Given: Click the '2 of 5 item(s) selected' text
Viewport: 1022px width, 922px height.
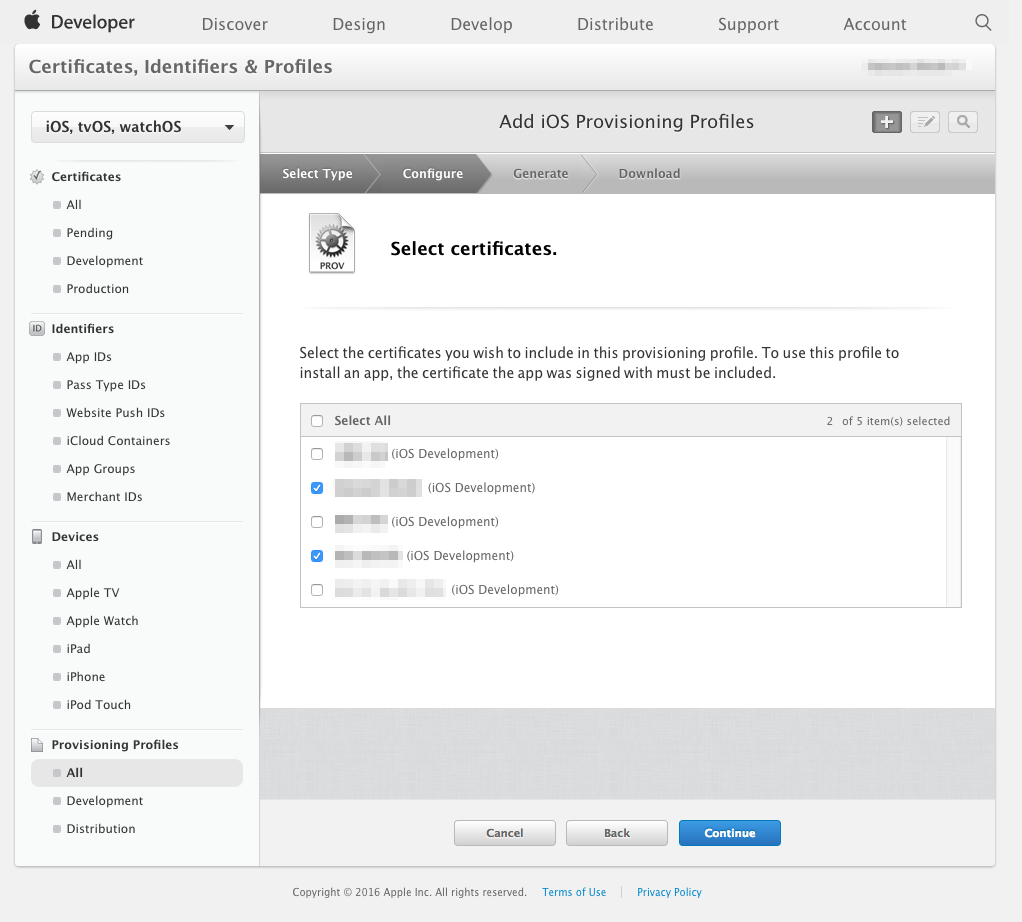Looking at the screenshot, I should 888,421.
